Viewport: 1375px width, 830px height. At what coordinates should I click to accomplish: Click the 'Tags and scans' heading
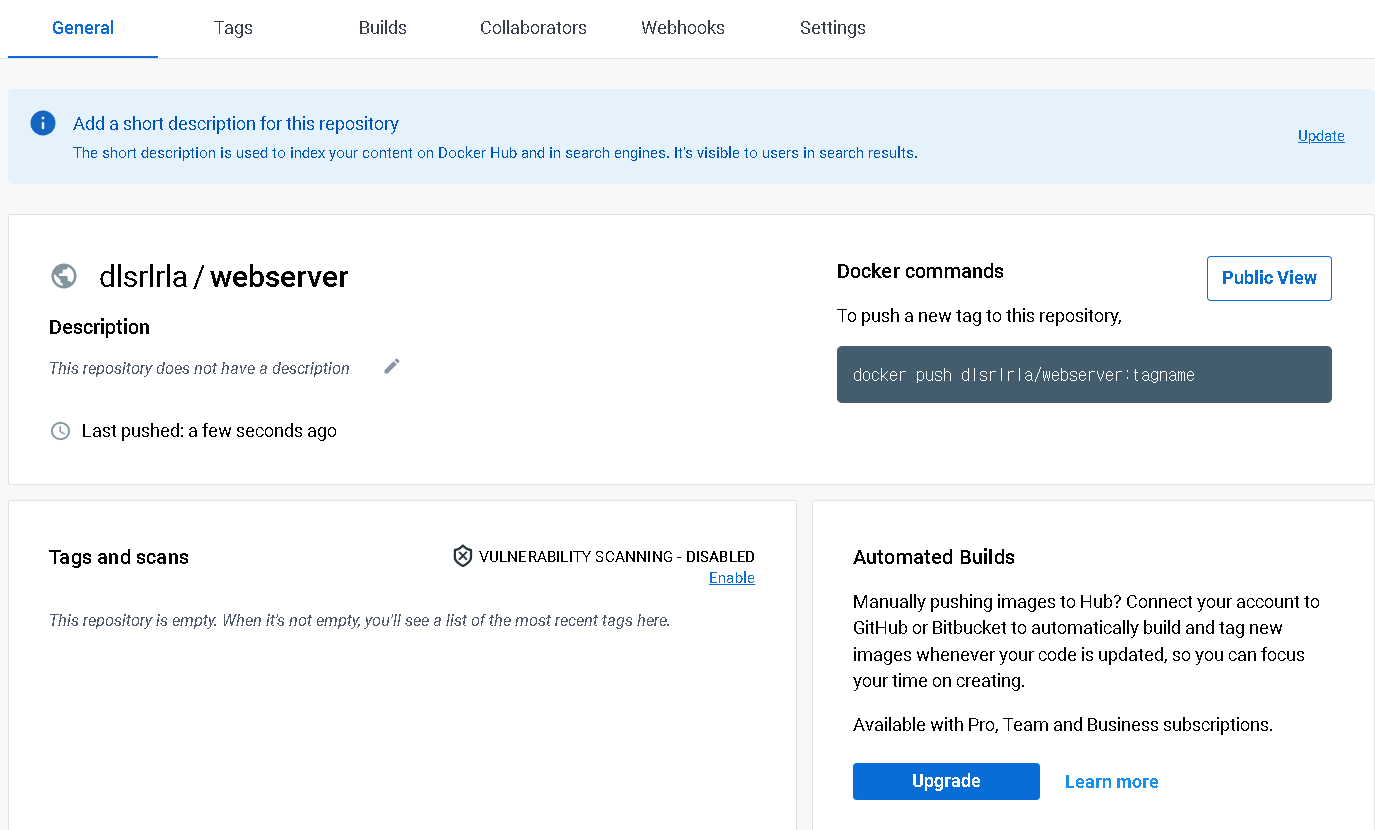[119, 557]
